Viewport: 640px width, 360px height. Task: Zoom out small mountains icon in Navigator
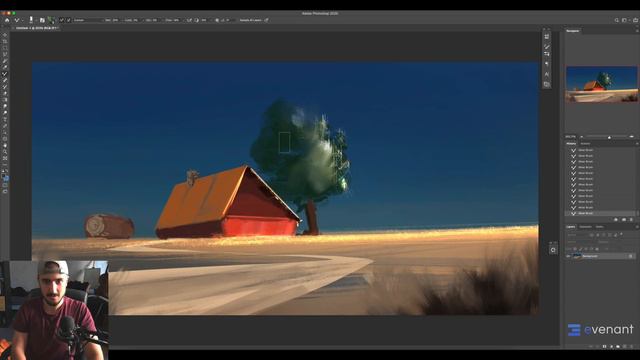click(582, 137)
